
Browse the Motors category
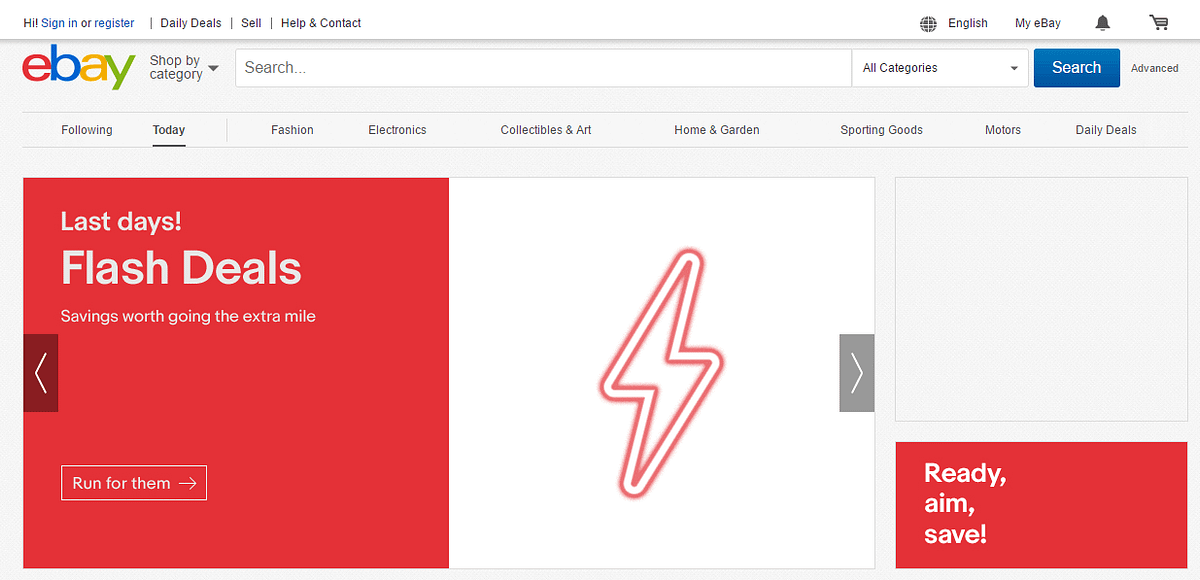click(x=1002, y=130)
